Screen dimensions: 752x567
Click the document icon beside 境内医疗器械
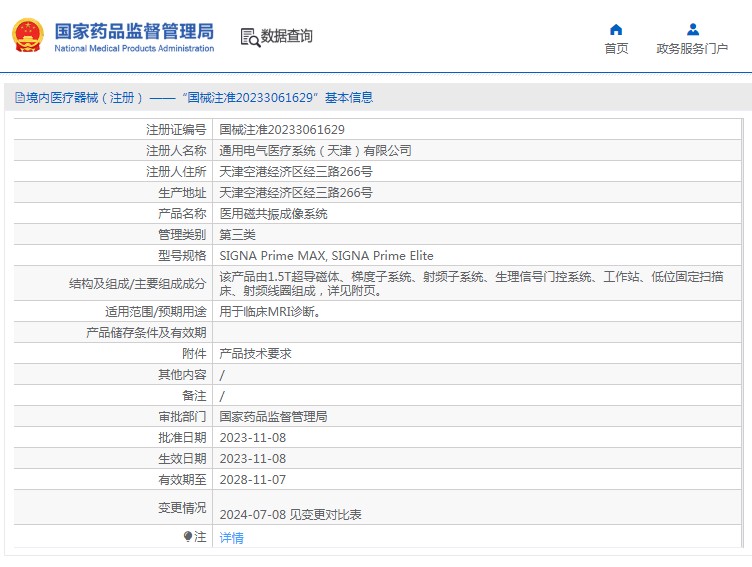click(x=20, y=98)
